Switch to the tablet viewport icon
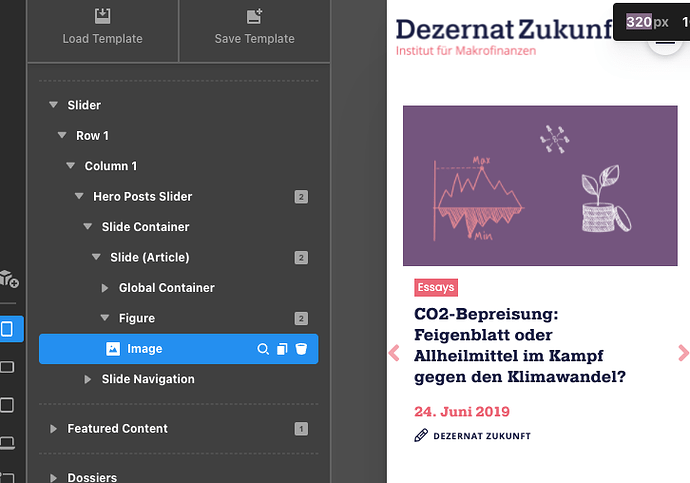 [x=7, y=405]
